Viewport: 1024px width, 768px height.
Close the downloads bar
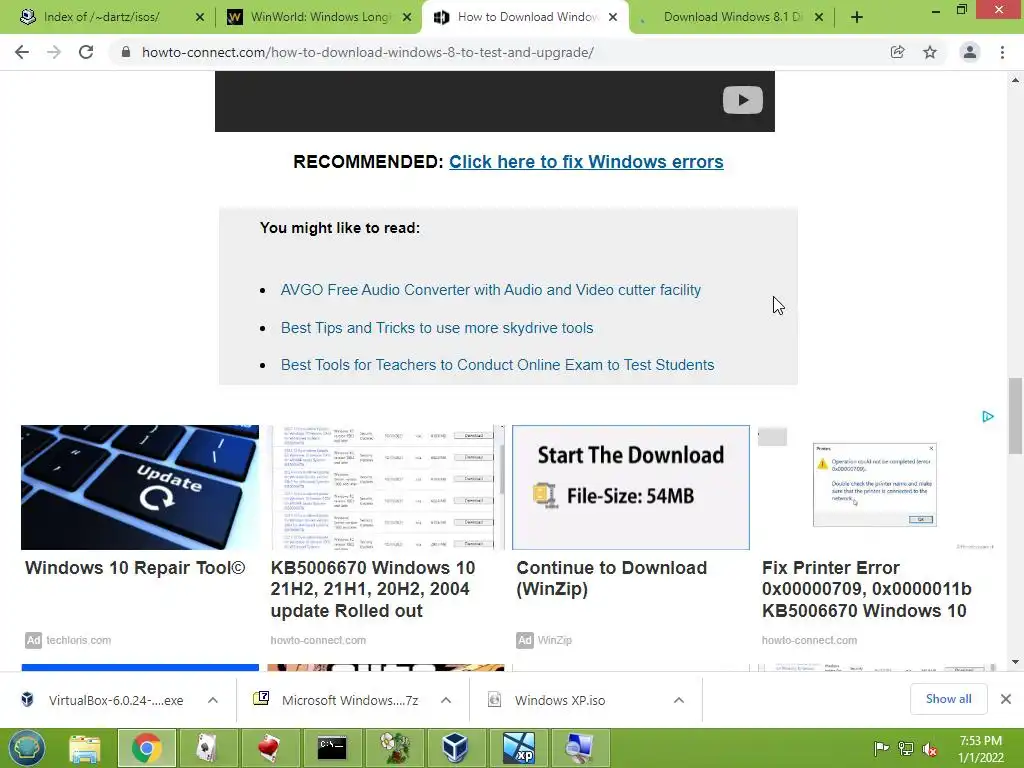(1006, 699)
